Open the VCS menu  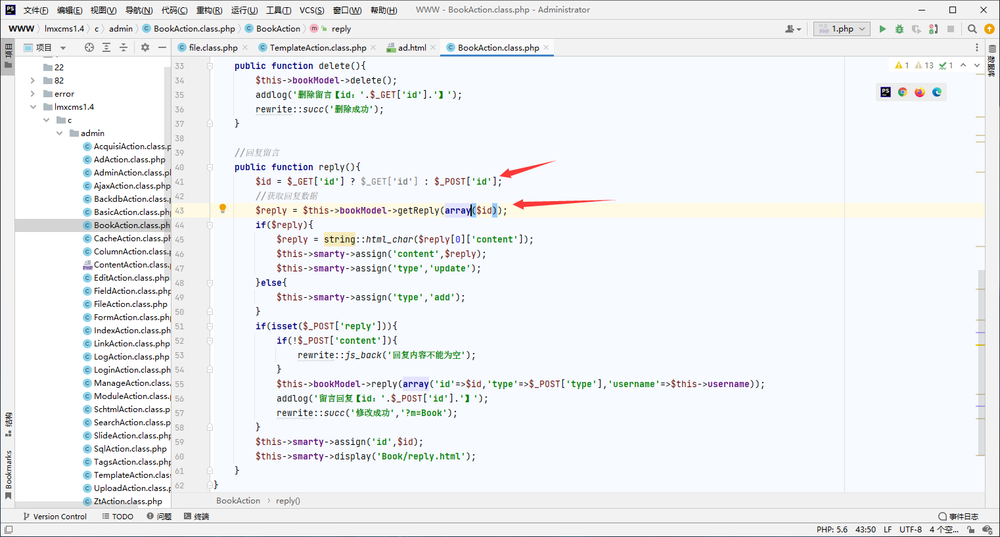pyautogui.click(x=311, y=10)
